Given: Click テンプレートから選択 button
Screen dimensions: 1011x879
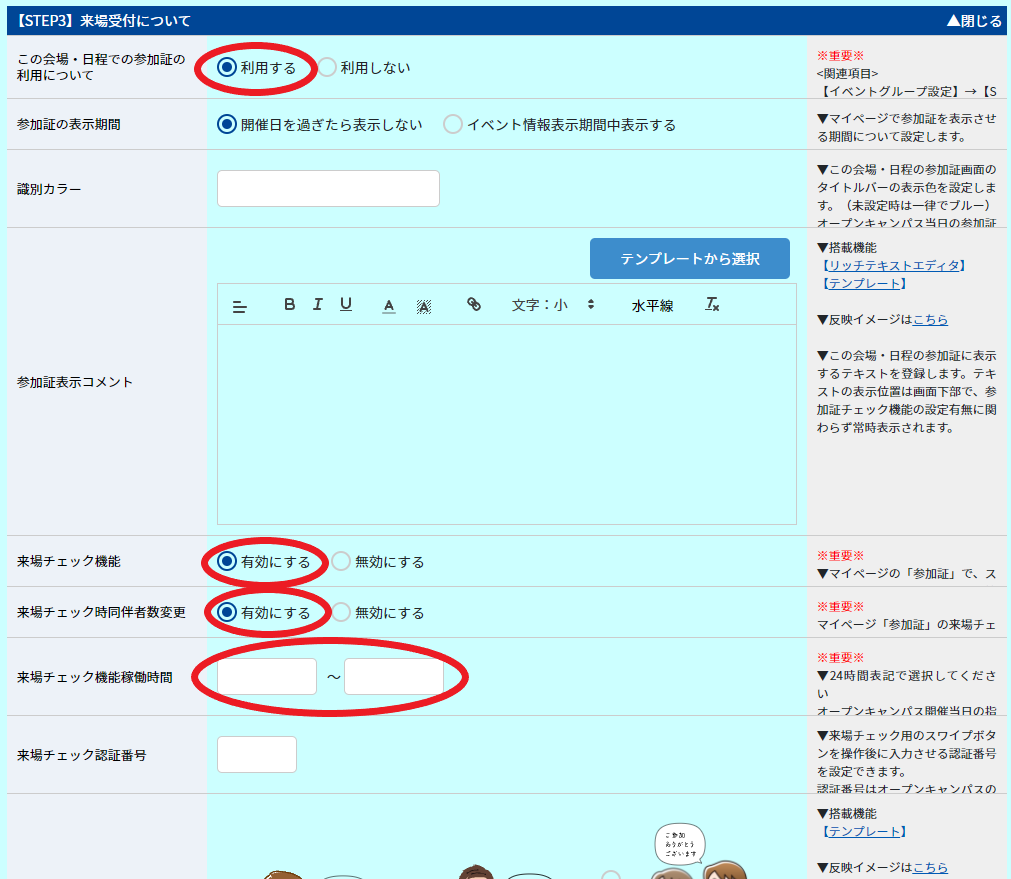Looking at the screenshot, I should click(x=689, y=259).
